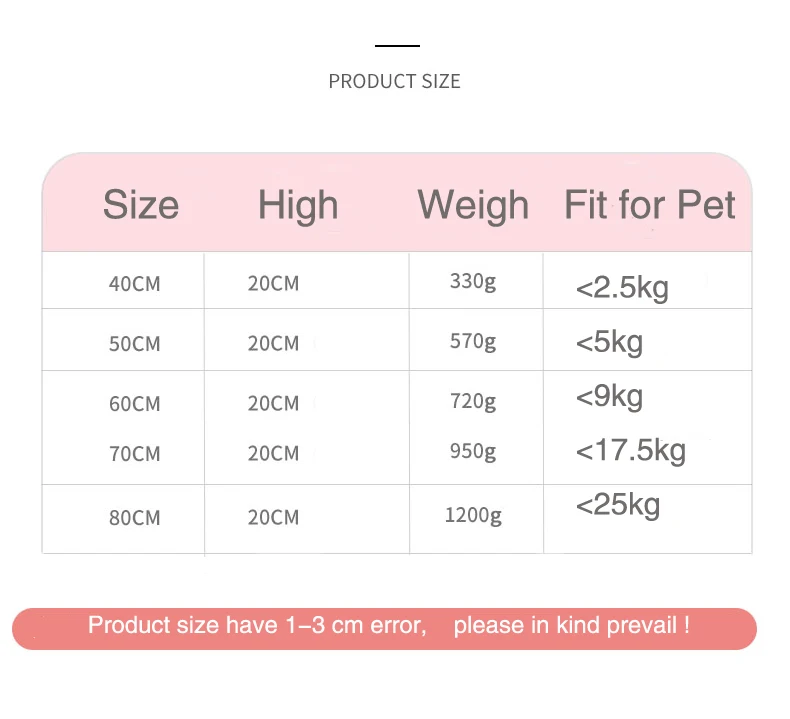Select the Fit for Pet header

[x=650, y=205]
